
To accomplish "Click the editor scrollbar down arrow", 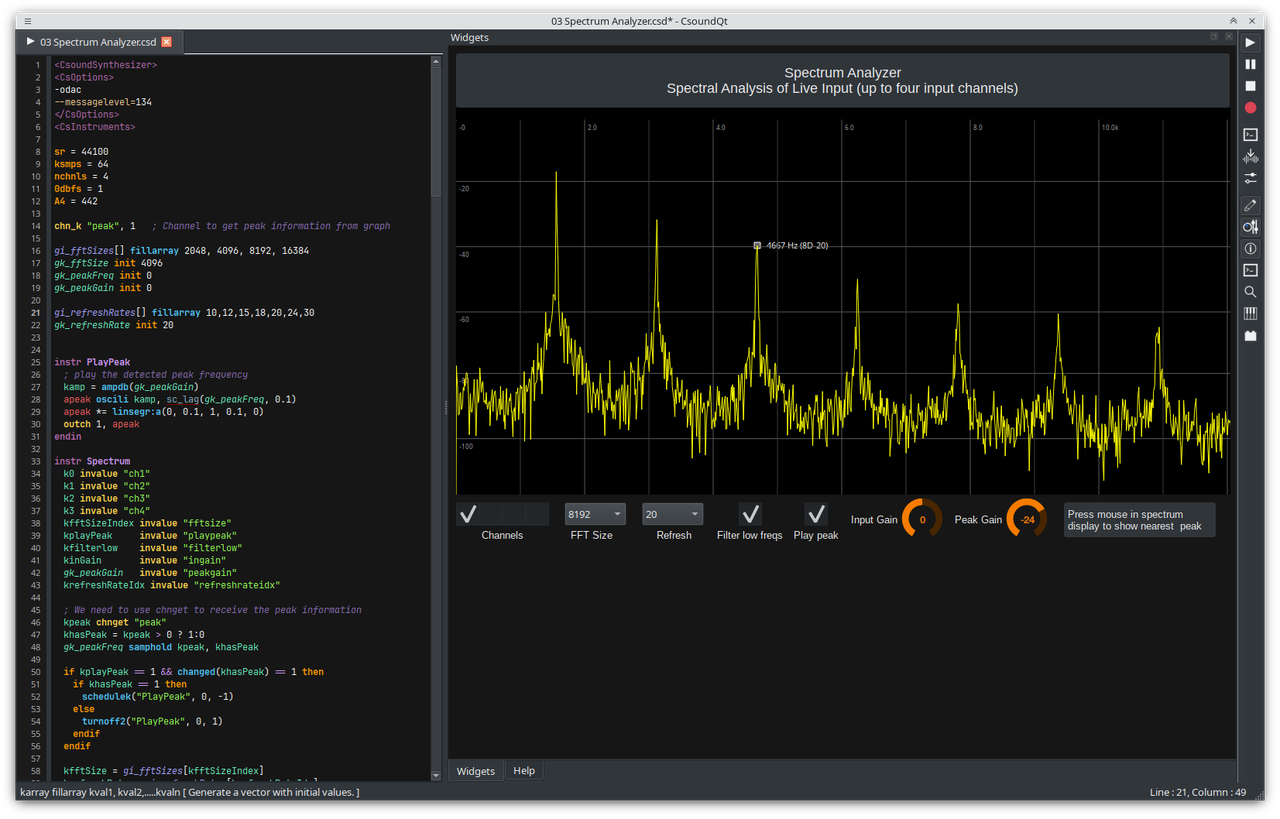I will click(x=436, y=775).
